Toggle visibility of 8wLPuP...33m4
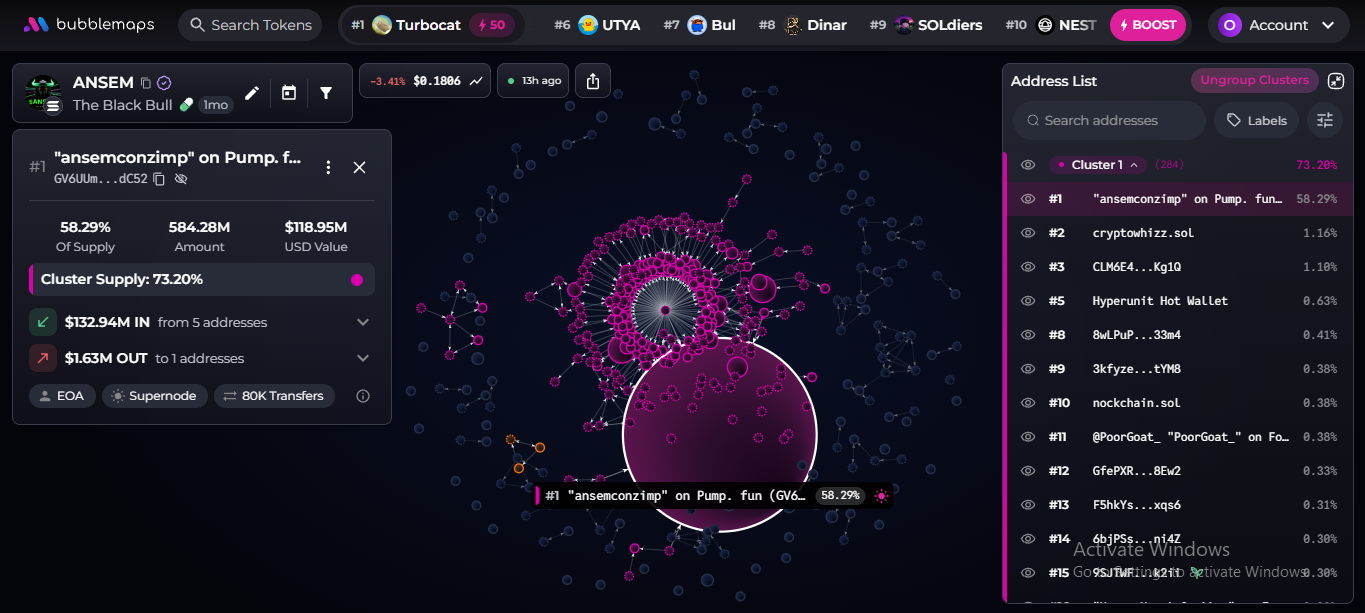1365x613 pixels. [x=1027, y=335]
